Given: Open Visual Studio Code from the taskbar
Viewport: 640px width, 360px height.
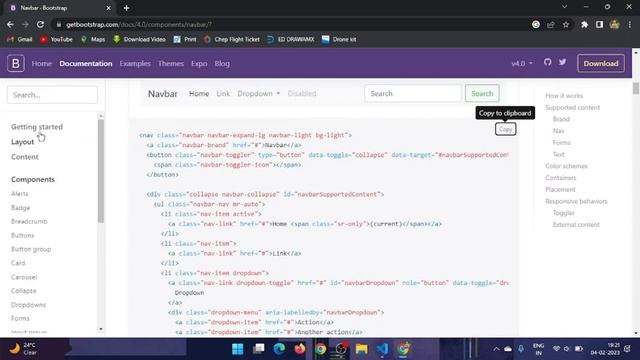Looking at the screenshot, I should click(382, 349).
